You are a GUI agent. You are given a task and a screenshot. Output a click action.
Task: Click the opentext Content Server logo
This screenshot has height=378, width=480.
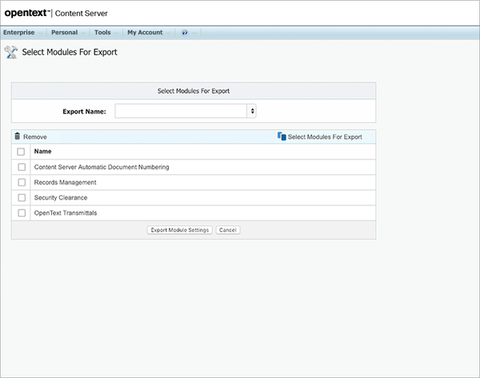click(56, 13)
